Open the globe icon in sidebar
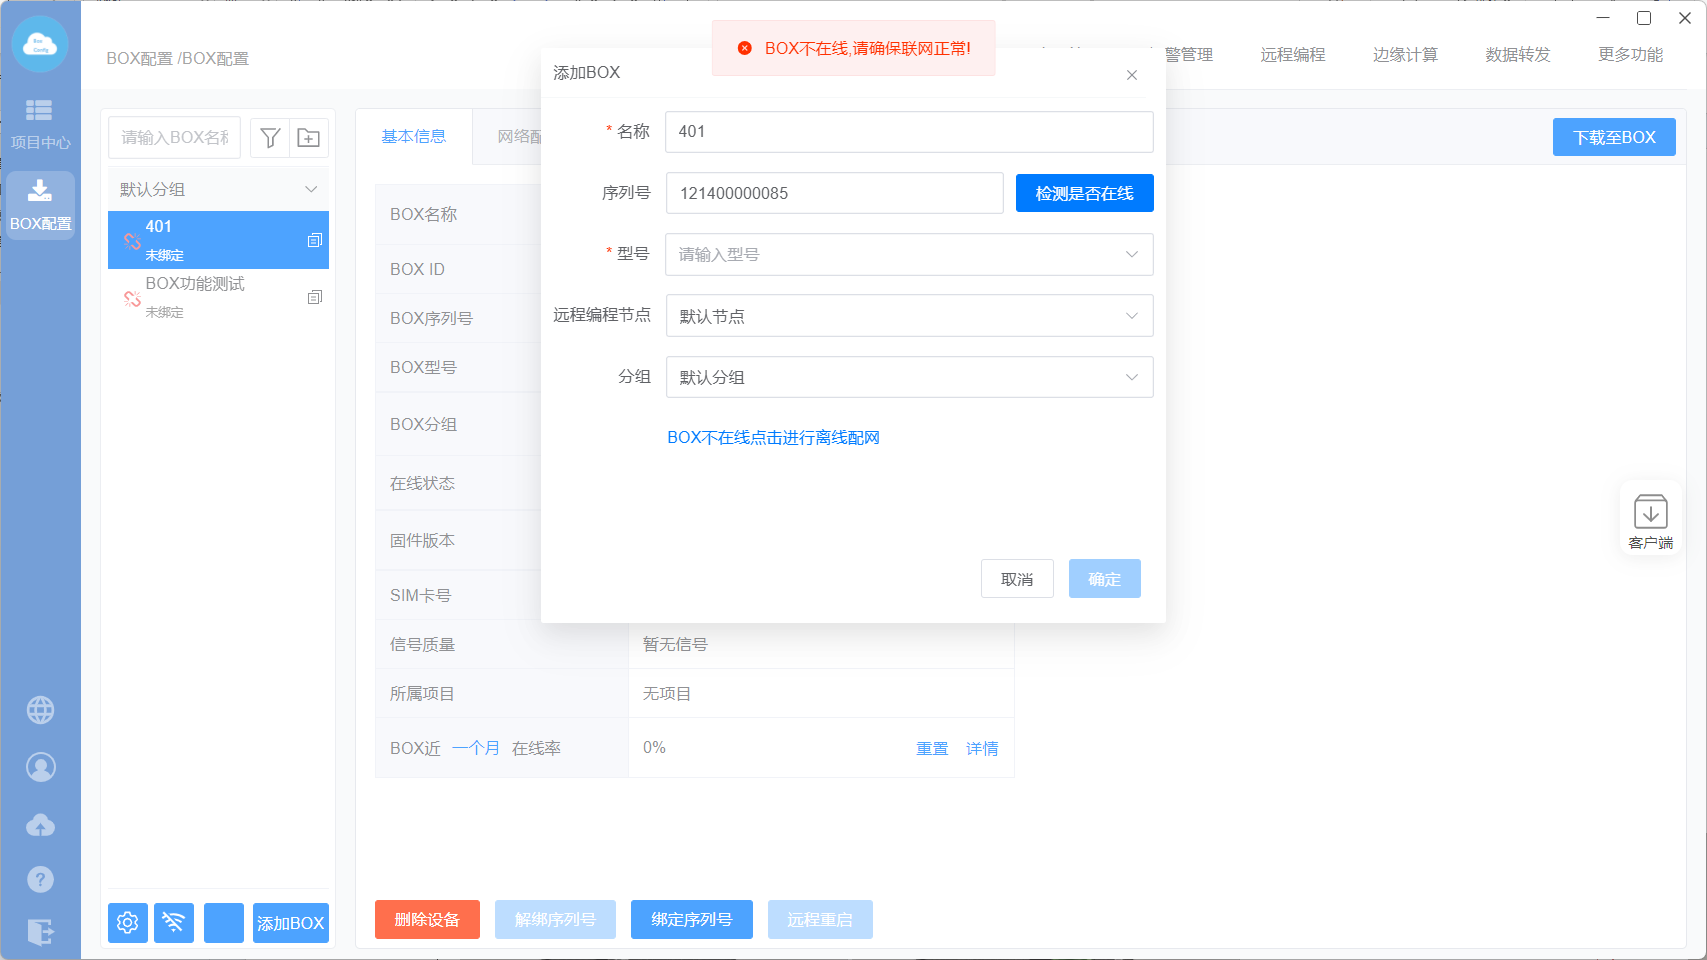Screen dimensions: 1707x960 [40, 710]
